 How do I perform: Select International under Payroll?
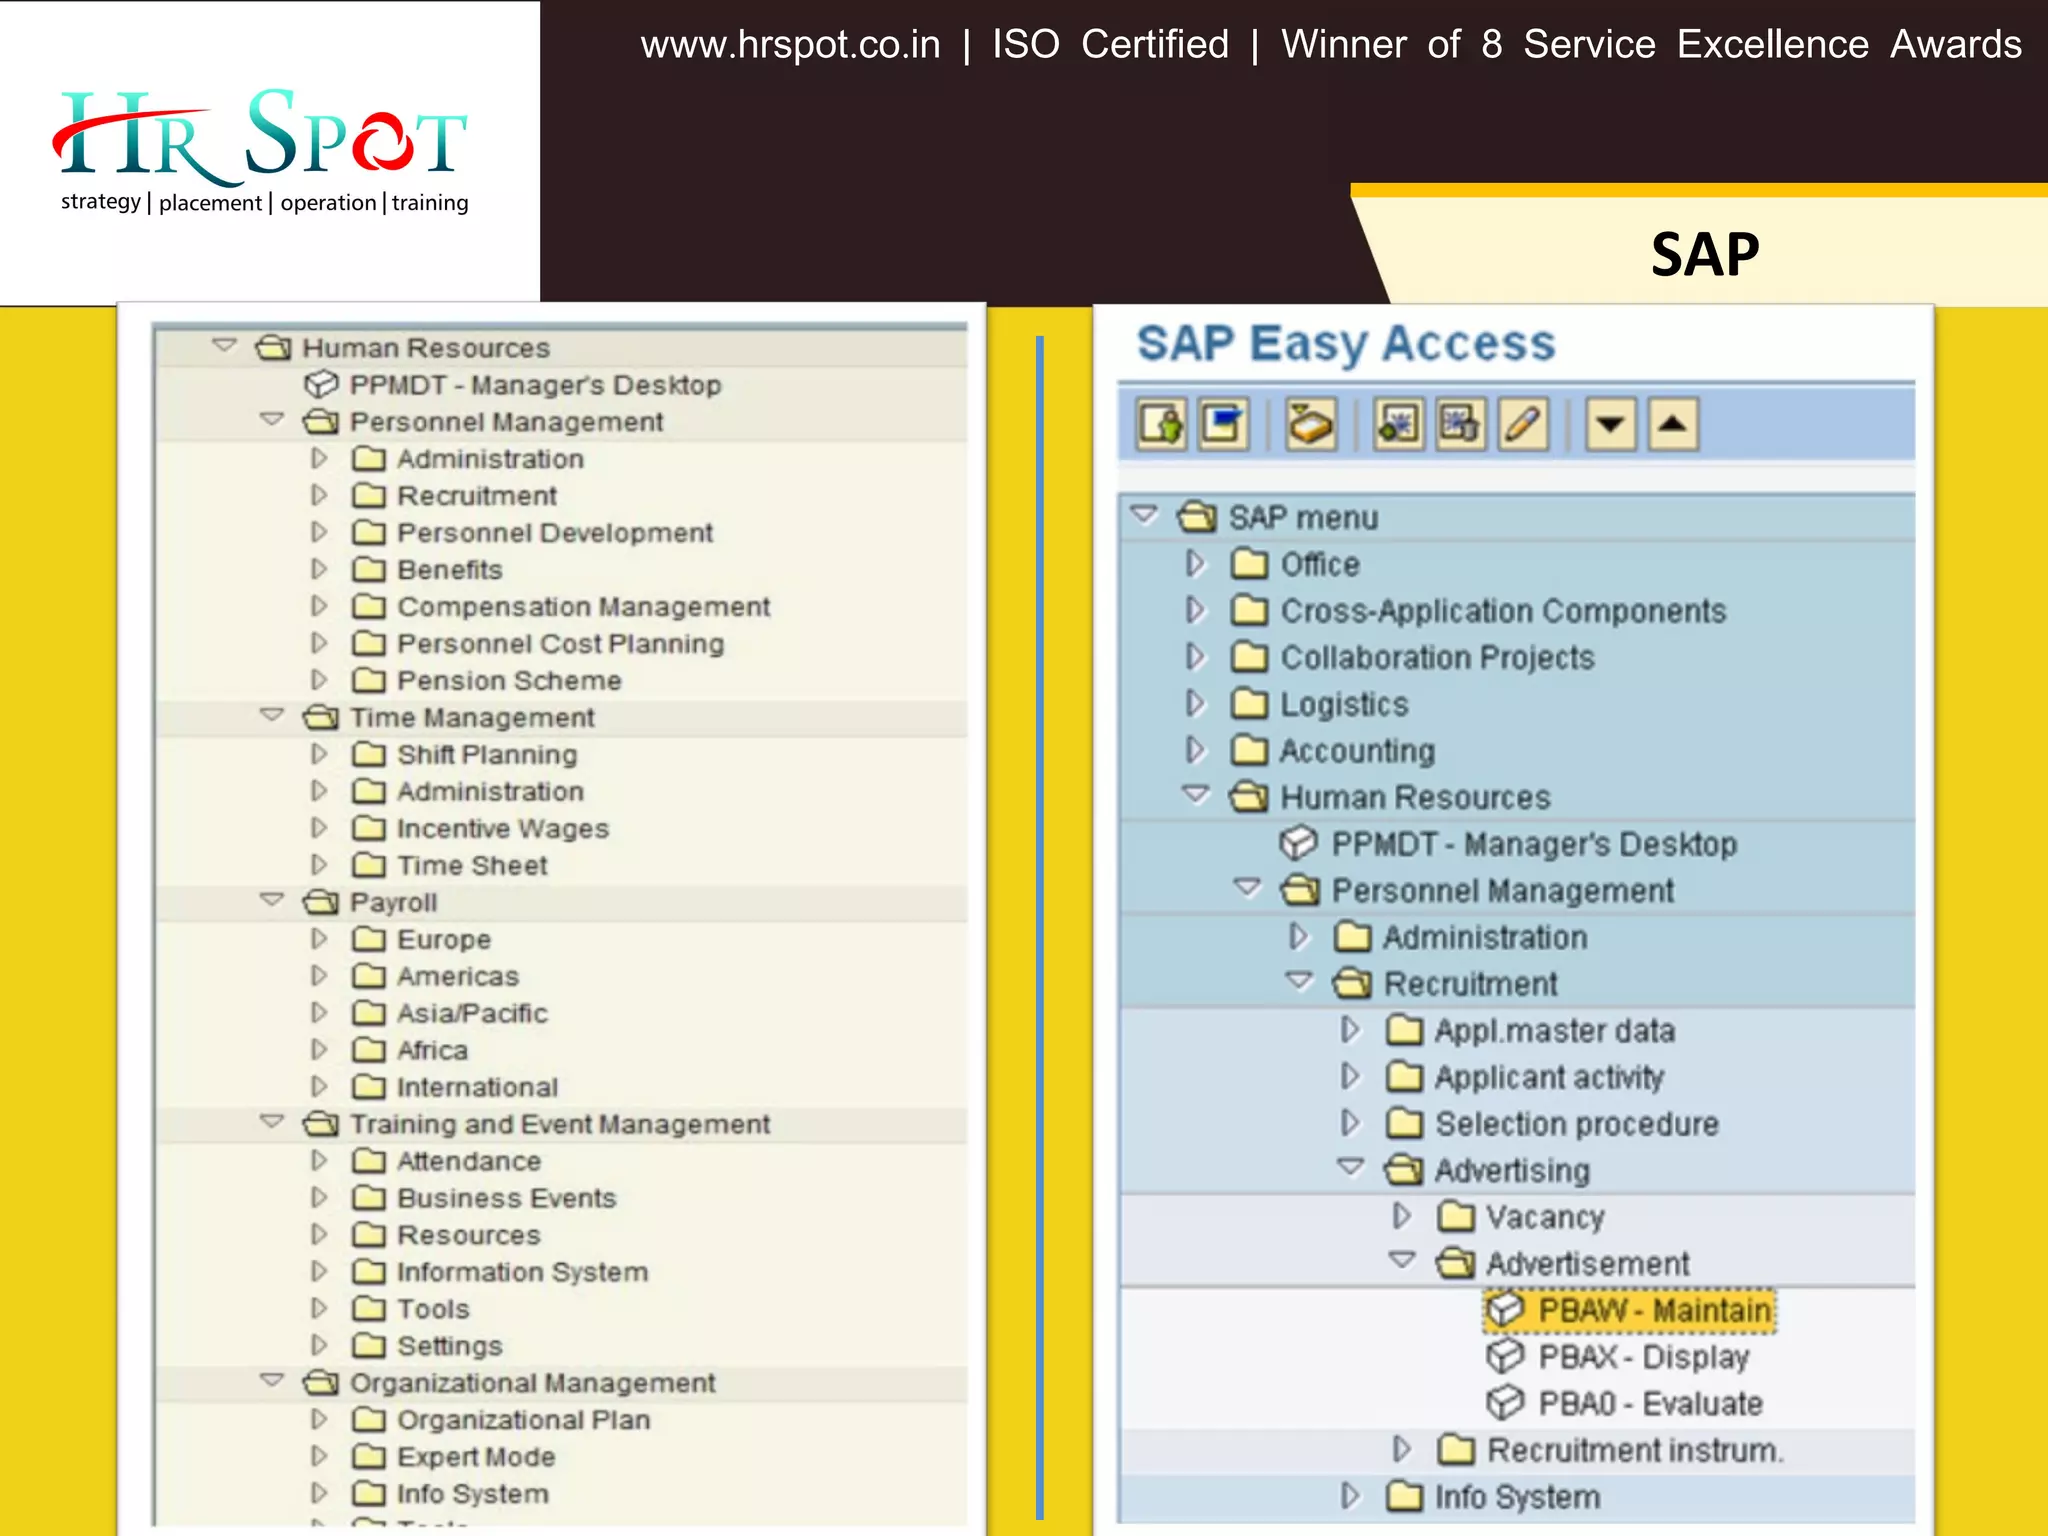(x=477, y=1087)
